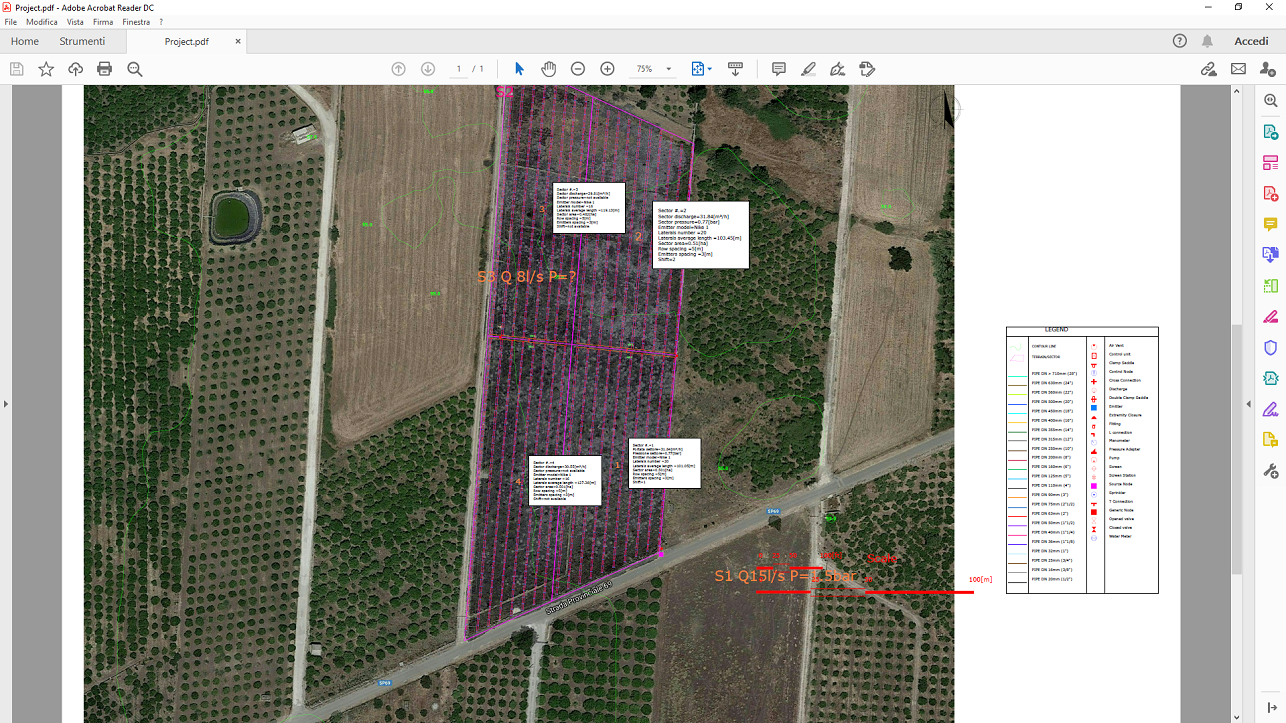This screenshot has height=723, width=1286.
Task: Click the page number input field
Action: pyautogui.click(x=460, y=69)
